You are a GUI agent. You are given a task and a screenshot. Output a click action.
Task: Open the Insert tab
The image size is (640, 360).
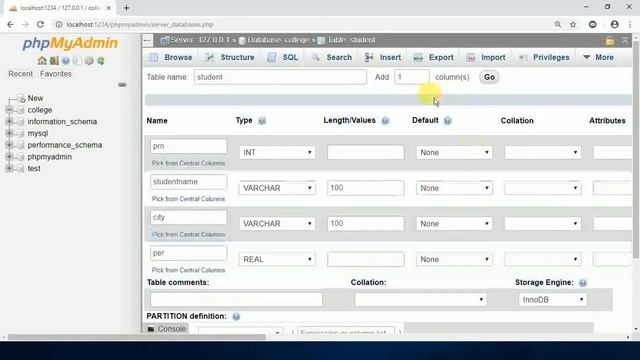point(383,58)
